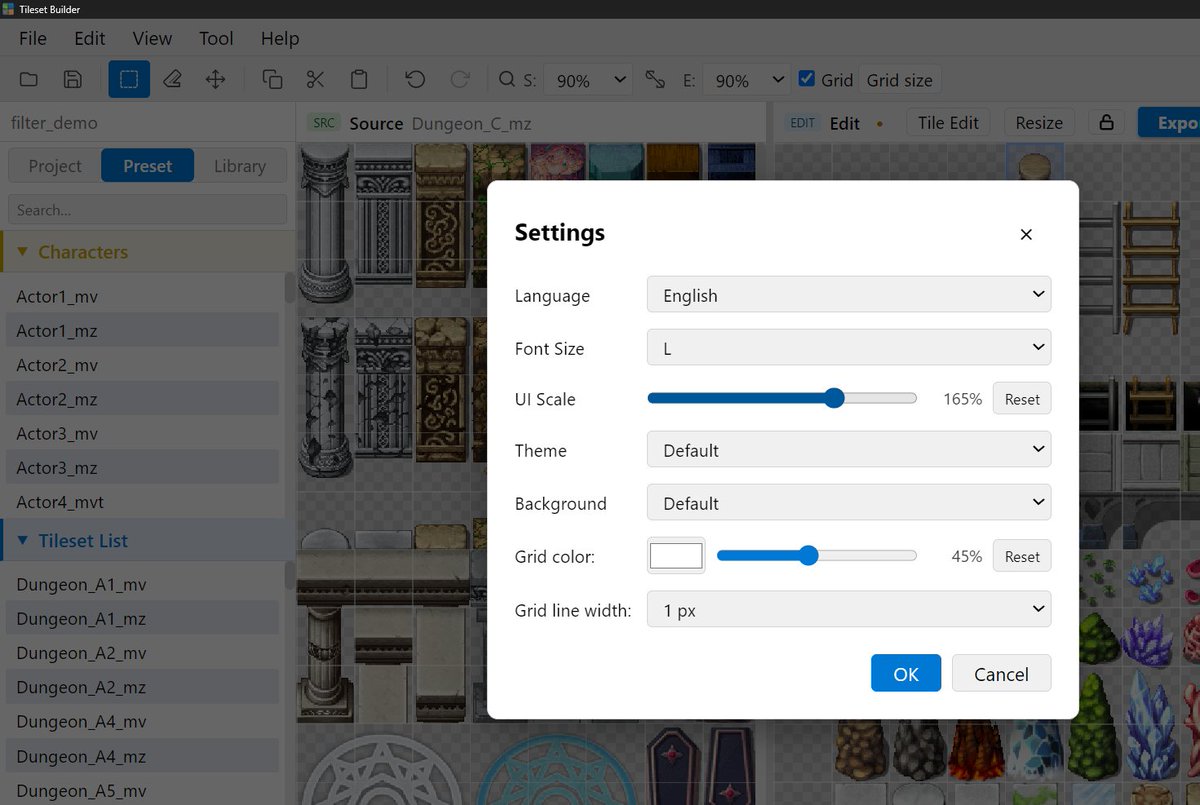Open the white Grid color swatch
This screenshot has height=805, width=1200.
676,556
